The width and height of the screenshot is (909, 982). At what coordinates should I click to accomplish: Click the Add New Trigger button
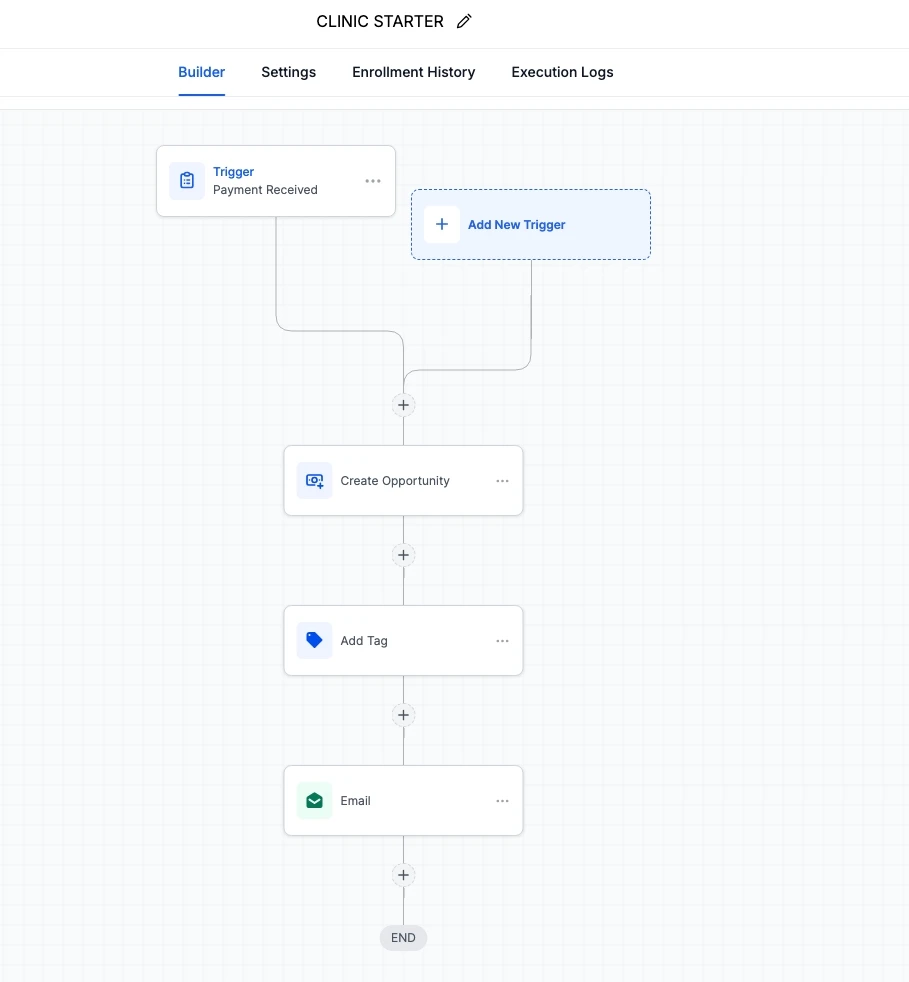point(531,224)
